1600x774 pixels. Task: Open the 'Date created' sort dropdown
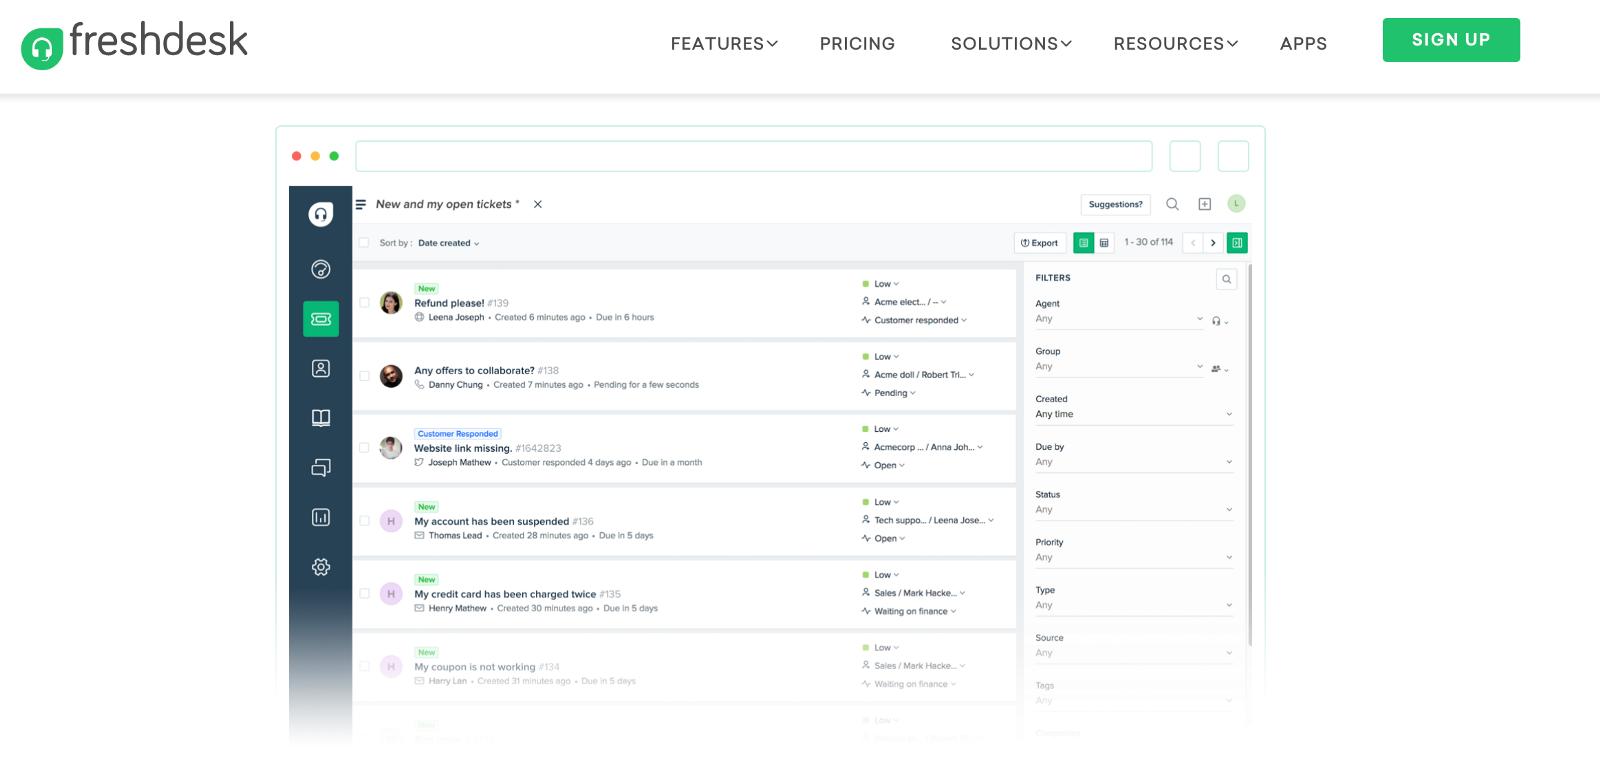tap(449, 243)
